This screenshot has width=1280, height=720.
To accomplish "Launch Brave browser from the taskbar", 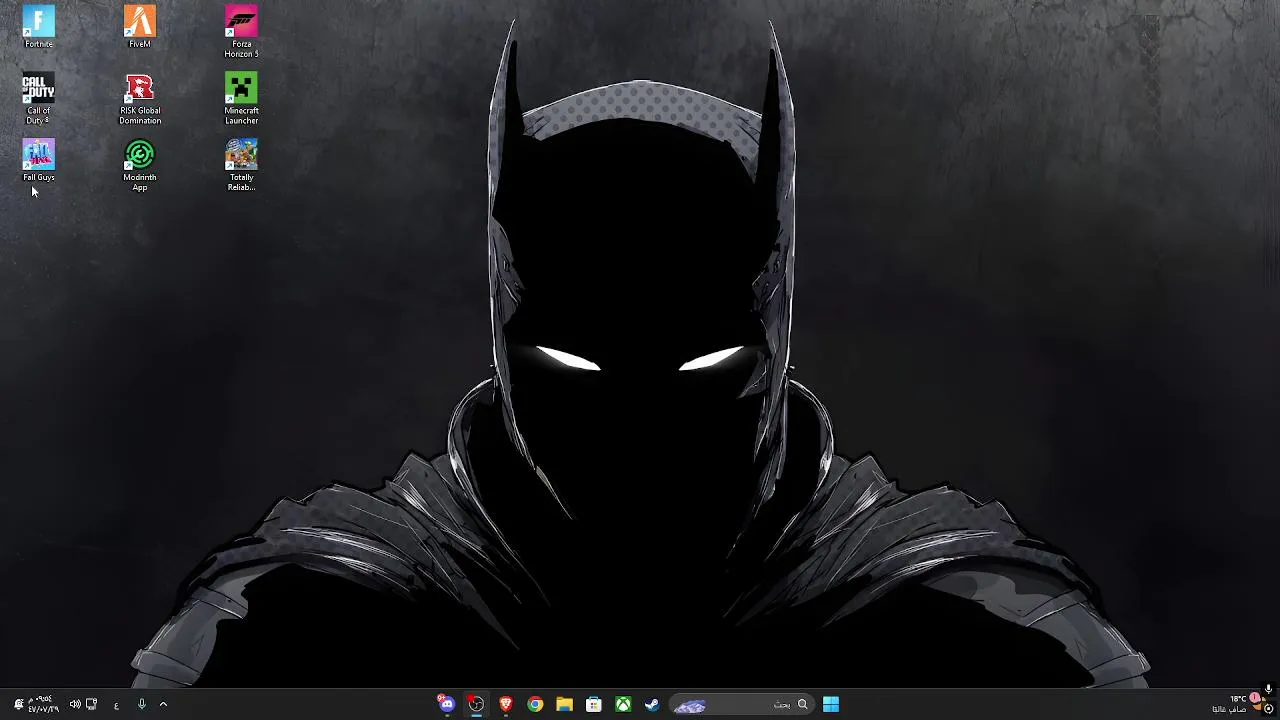I will [x=506, y=704].
